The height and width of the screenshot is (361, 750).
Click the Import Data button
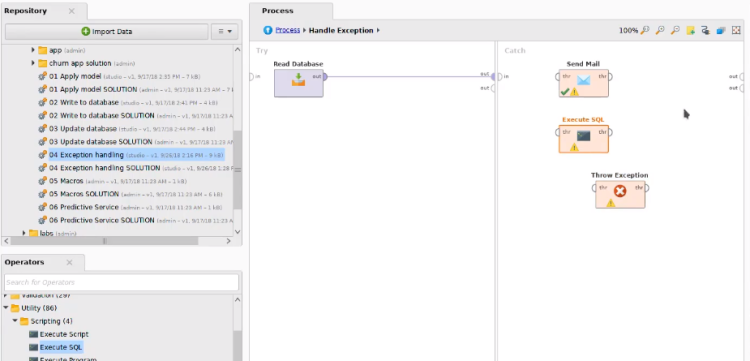(107, 32)
